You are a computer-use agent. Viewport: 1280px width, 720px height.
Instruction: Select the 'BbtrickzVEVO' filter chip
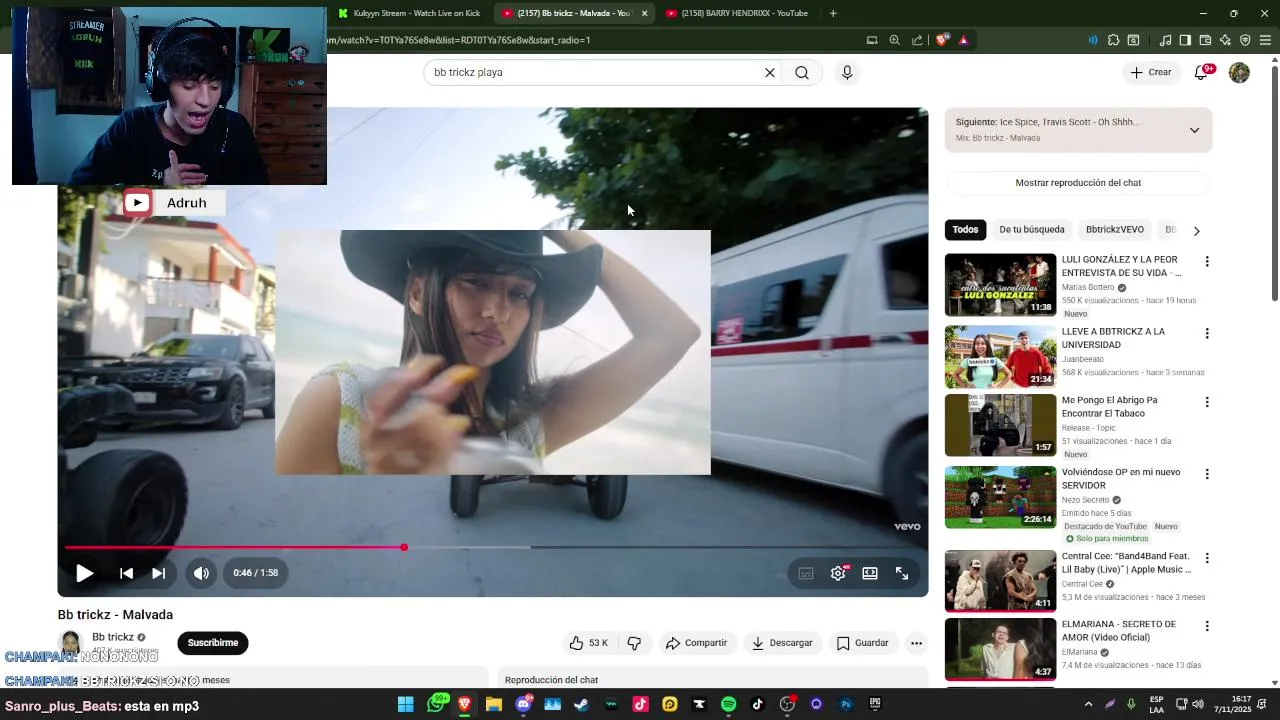1115,230
